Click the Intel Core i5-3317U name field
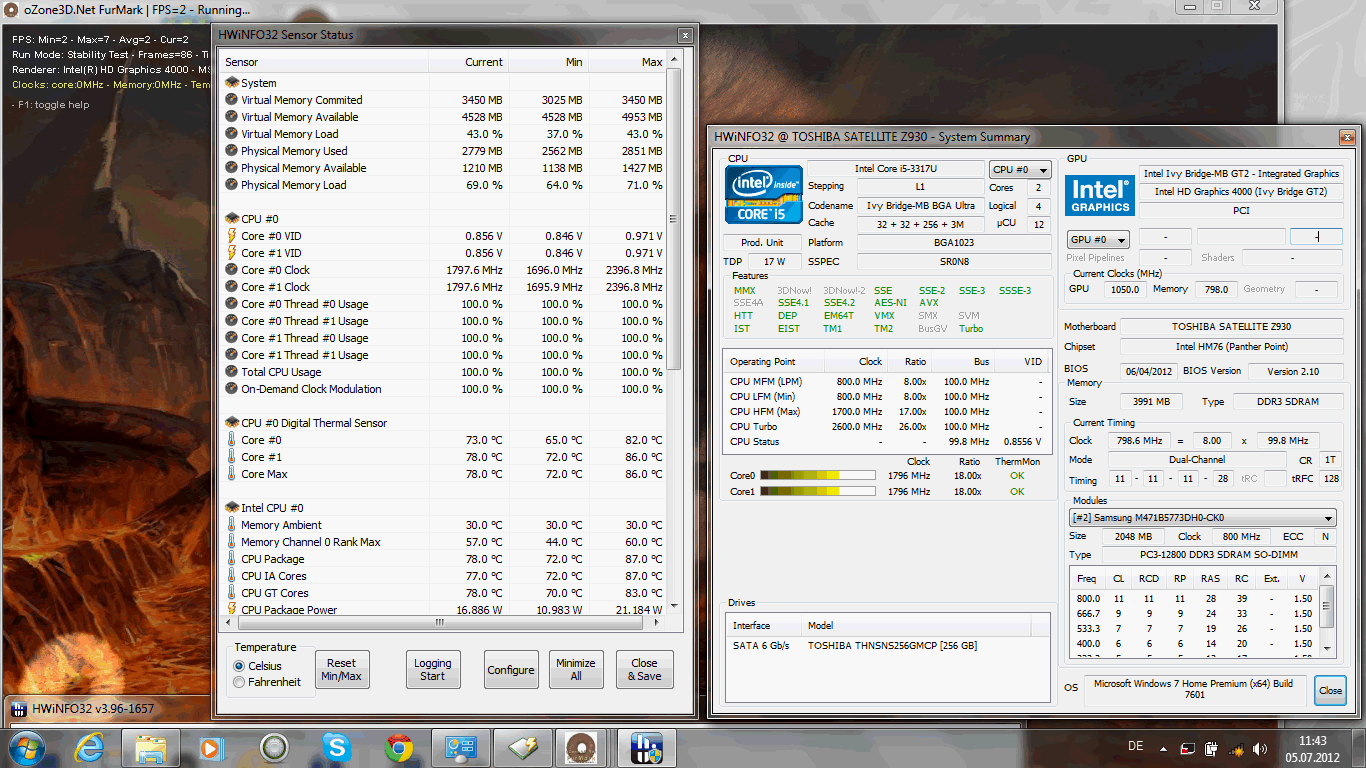This screenshot has width=1366, height=768. 895,168
